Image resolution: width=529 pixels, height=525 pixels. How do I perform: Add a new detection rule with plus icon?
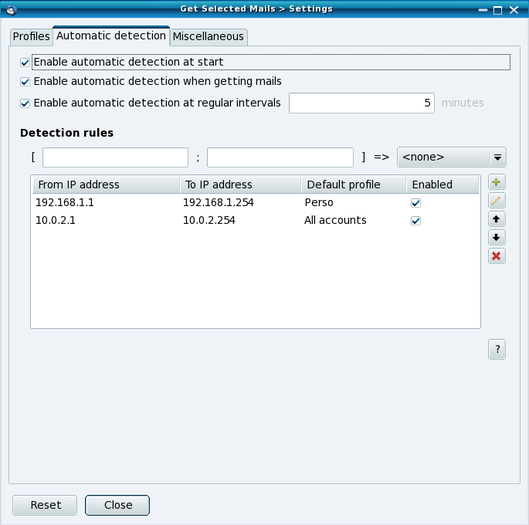tap(496, 183)
